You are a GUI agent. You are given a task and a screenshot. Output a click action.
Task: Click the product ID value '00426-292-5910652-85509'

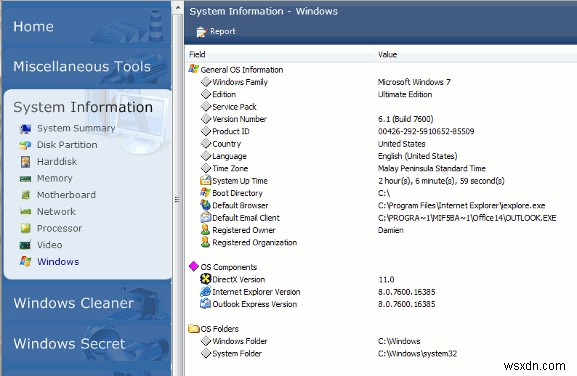pyautogui.click(x=426, y=131)
